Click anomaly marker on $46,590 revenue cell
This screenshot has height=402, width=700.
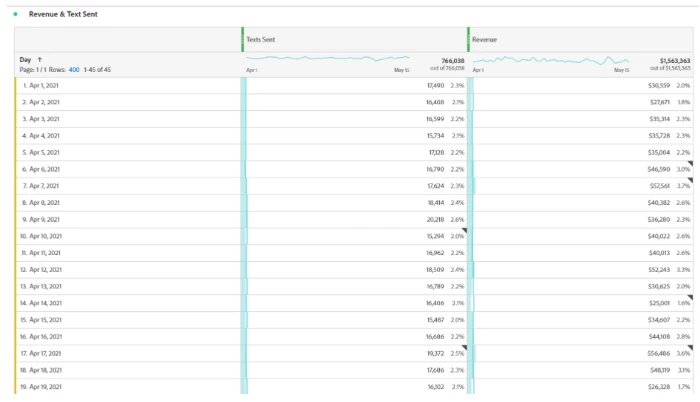click(691, 163)
